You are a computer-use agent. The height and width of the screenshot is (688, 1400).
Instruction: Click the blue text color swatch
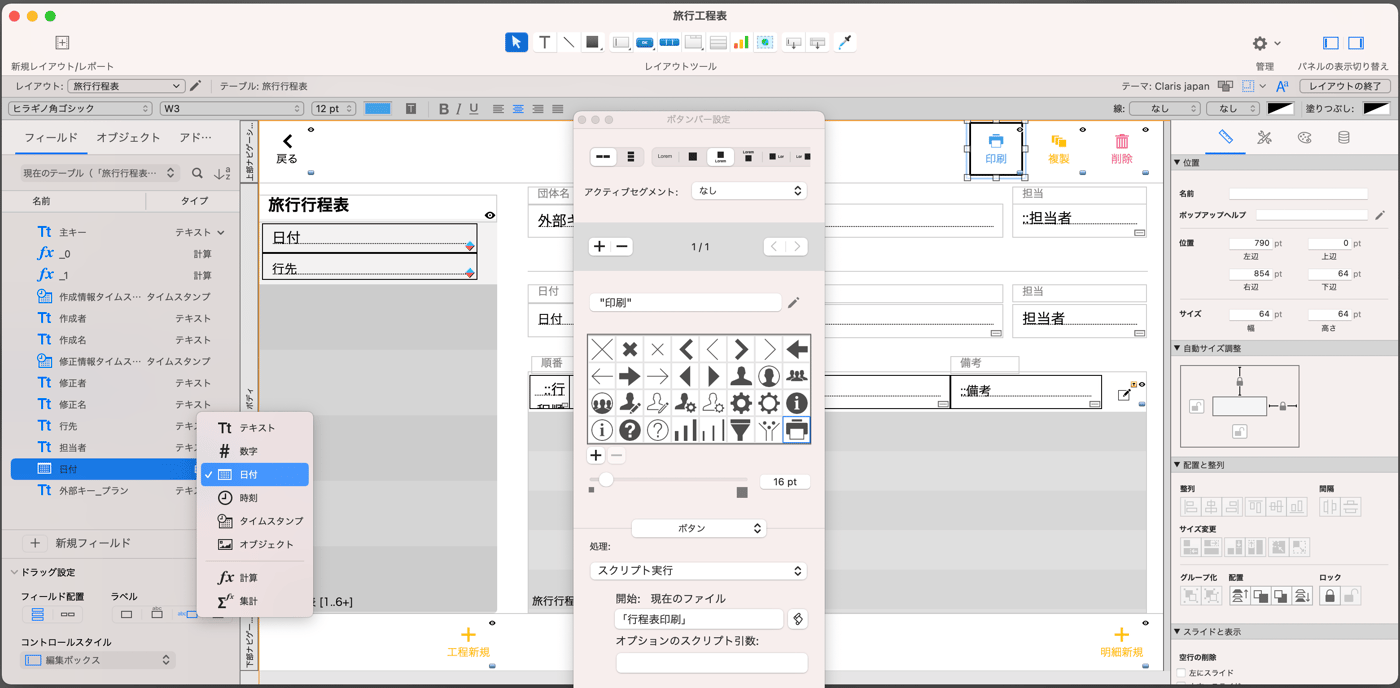point(378,108)
